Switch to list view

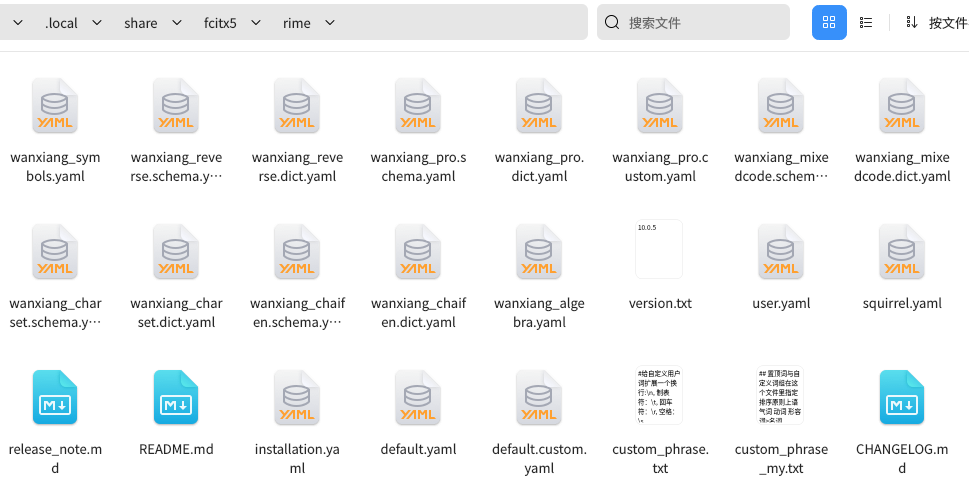coord(866,22)
